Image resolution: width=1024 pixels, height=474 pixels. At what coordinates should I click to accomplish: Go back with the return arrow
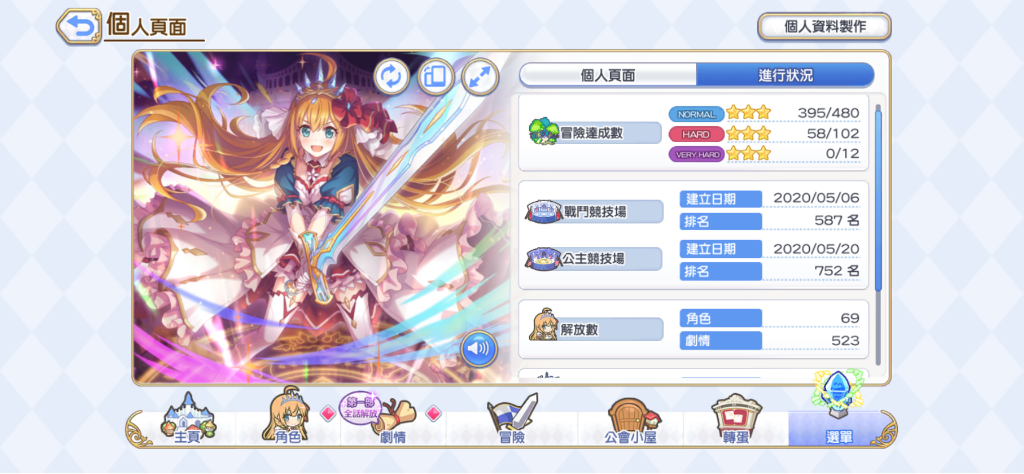78,26
